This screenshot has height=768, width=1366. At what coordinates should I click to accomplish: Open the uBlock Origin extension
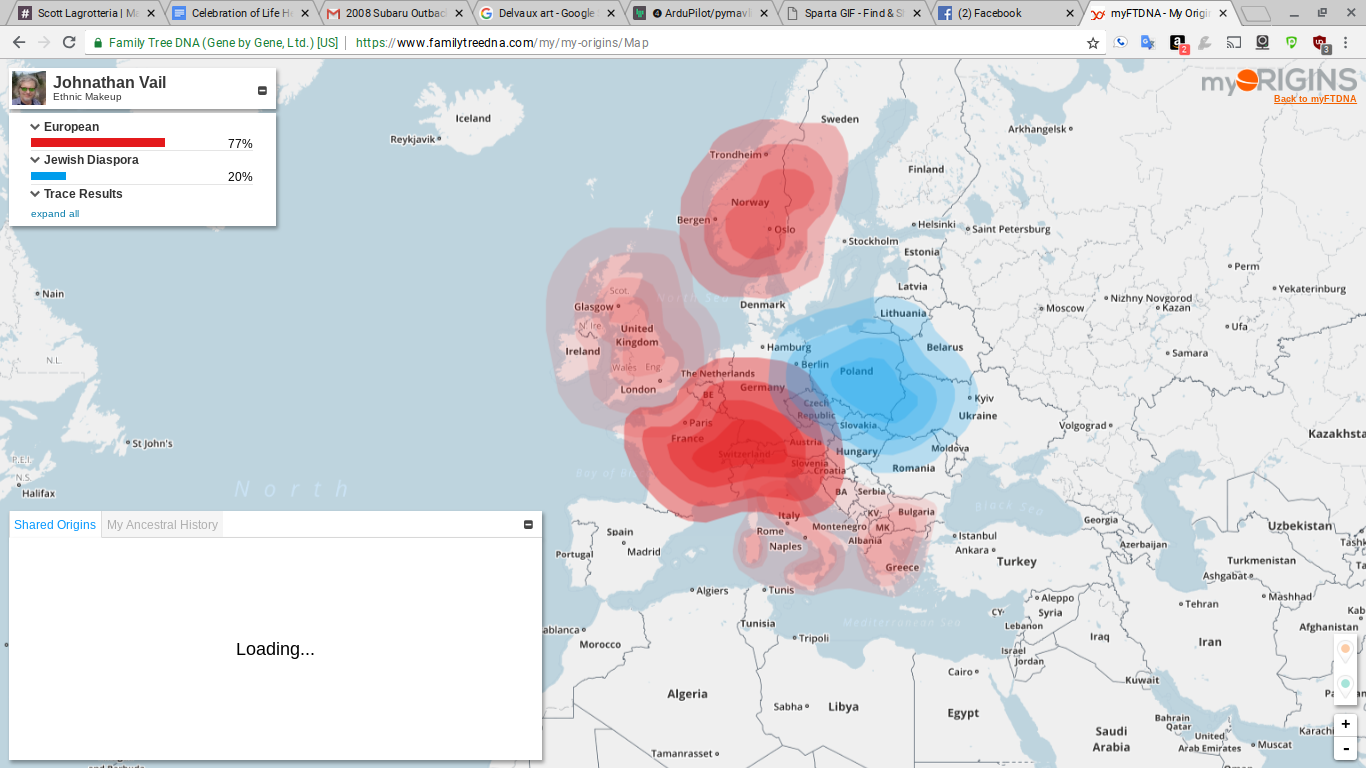click(1320, 43)
